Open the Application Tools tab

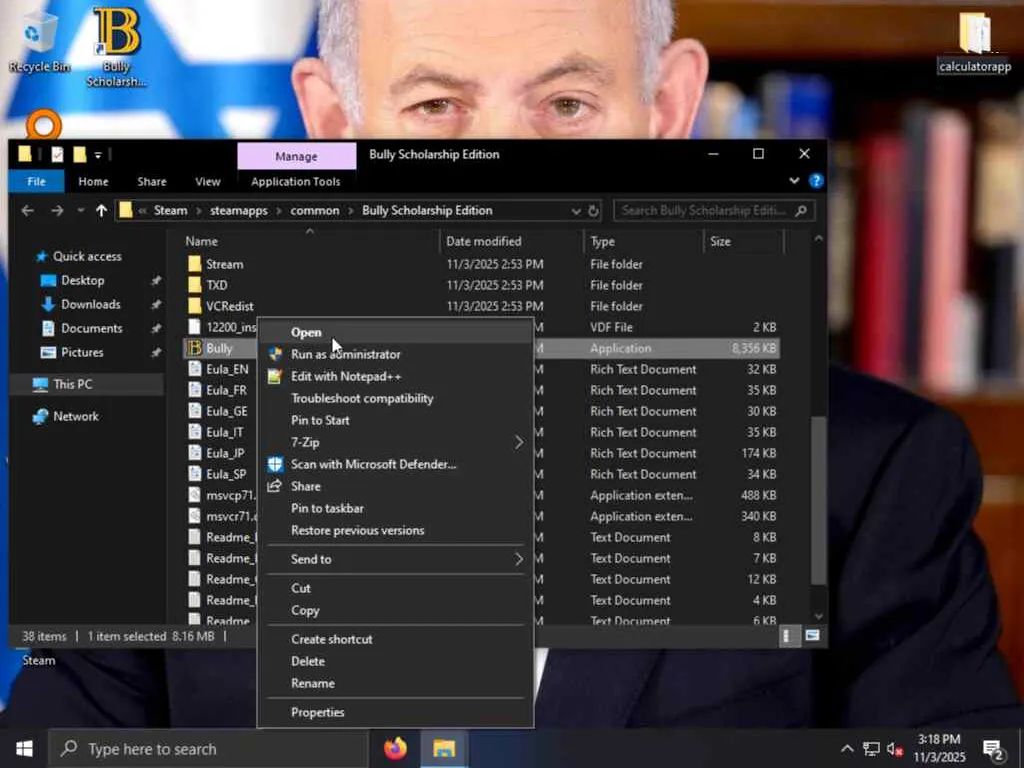[x=296, y=182]
